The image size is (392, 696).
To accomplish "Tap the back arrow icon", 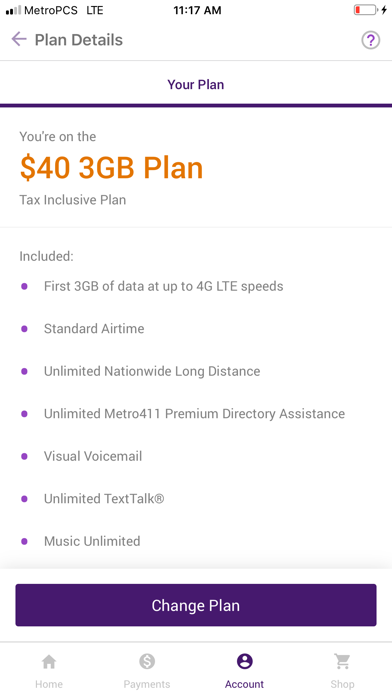I will [19, 40].
